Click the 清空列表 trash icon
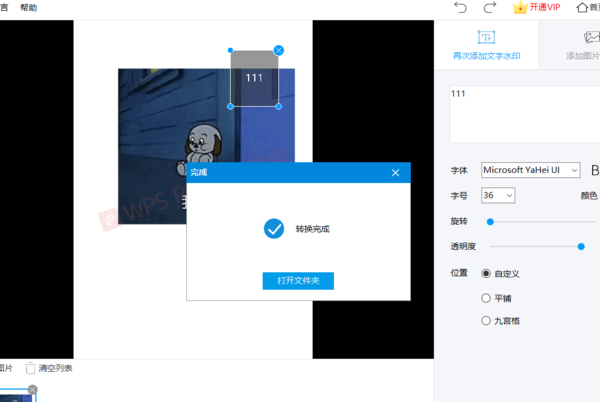This screenshot has height=402, width=600. [30, 368]
